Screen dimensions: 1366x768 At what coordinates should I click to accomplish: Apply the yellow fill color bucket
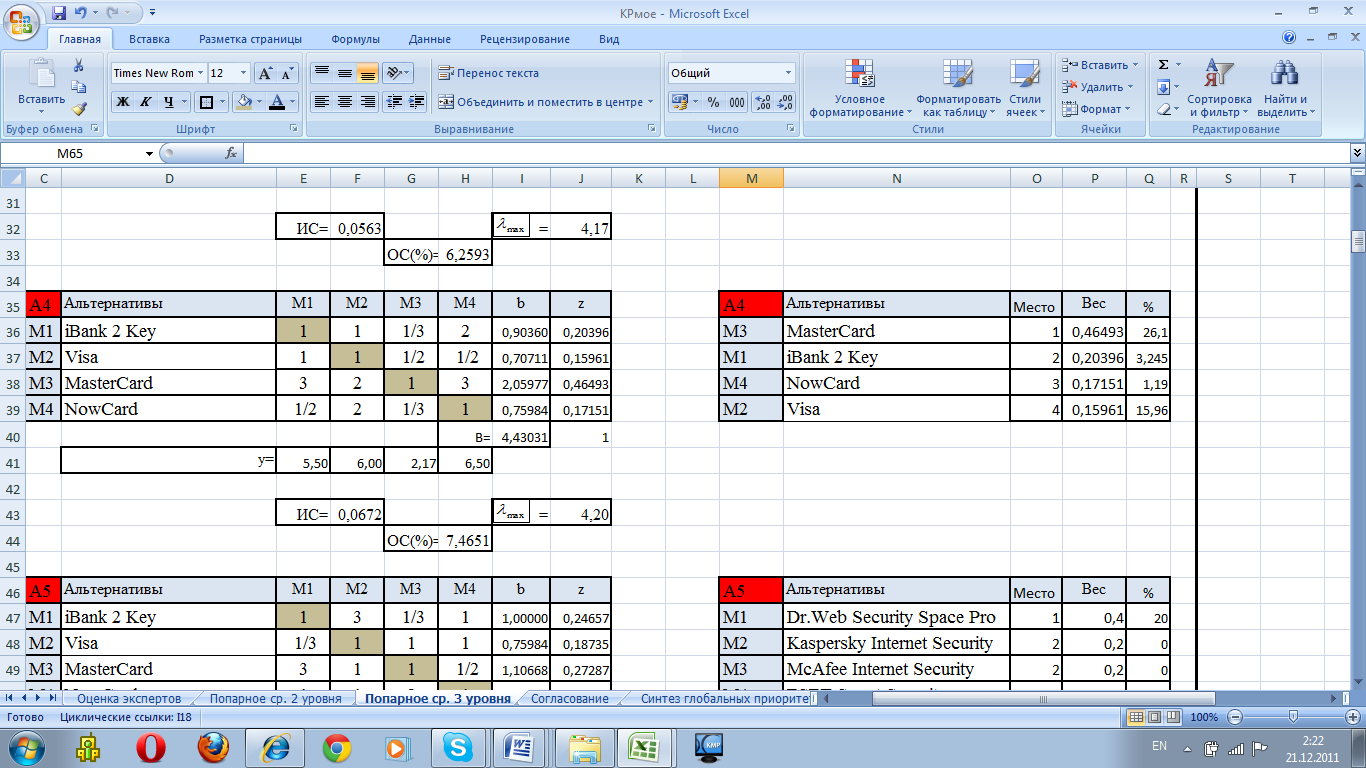pyautogui.click(x=243, y=102)
